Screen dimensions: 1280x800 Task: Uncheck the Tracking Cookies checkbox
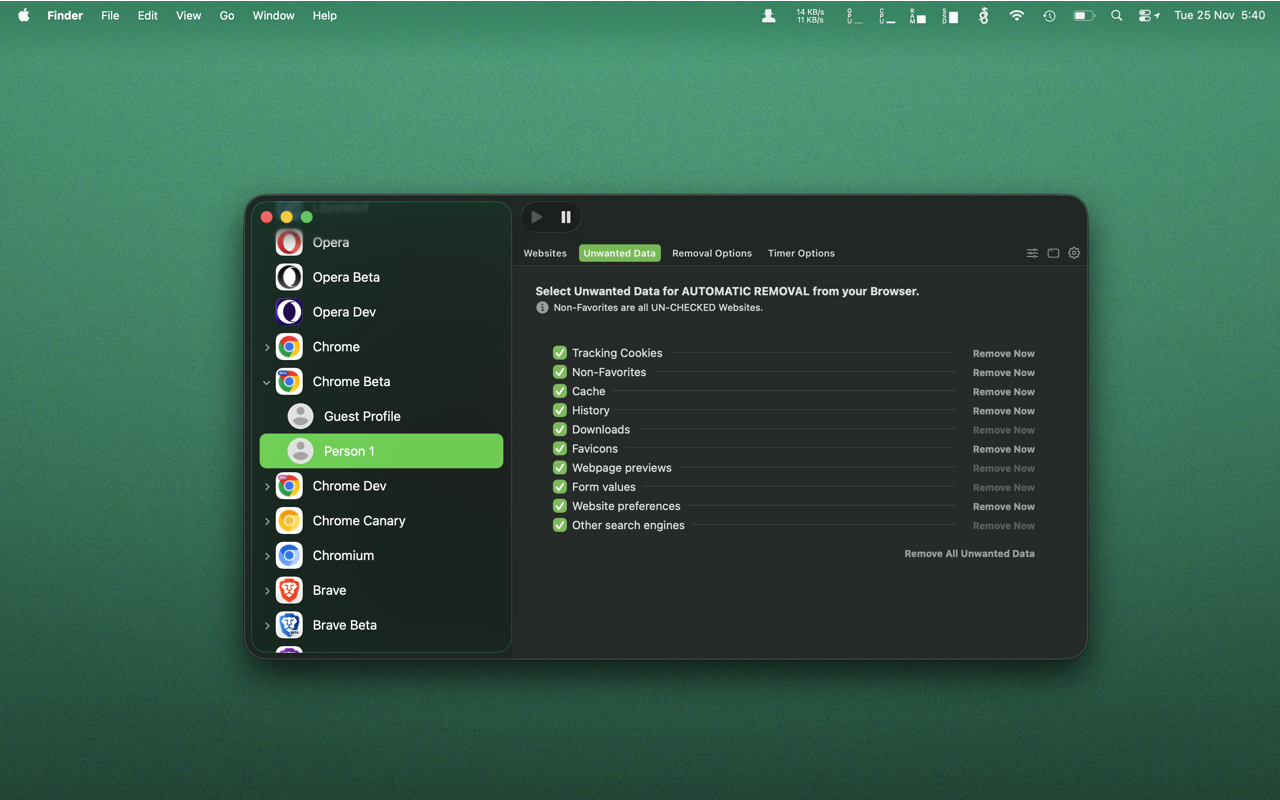560,353
